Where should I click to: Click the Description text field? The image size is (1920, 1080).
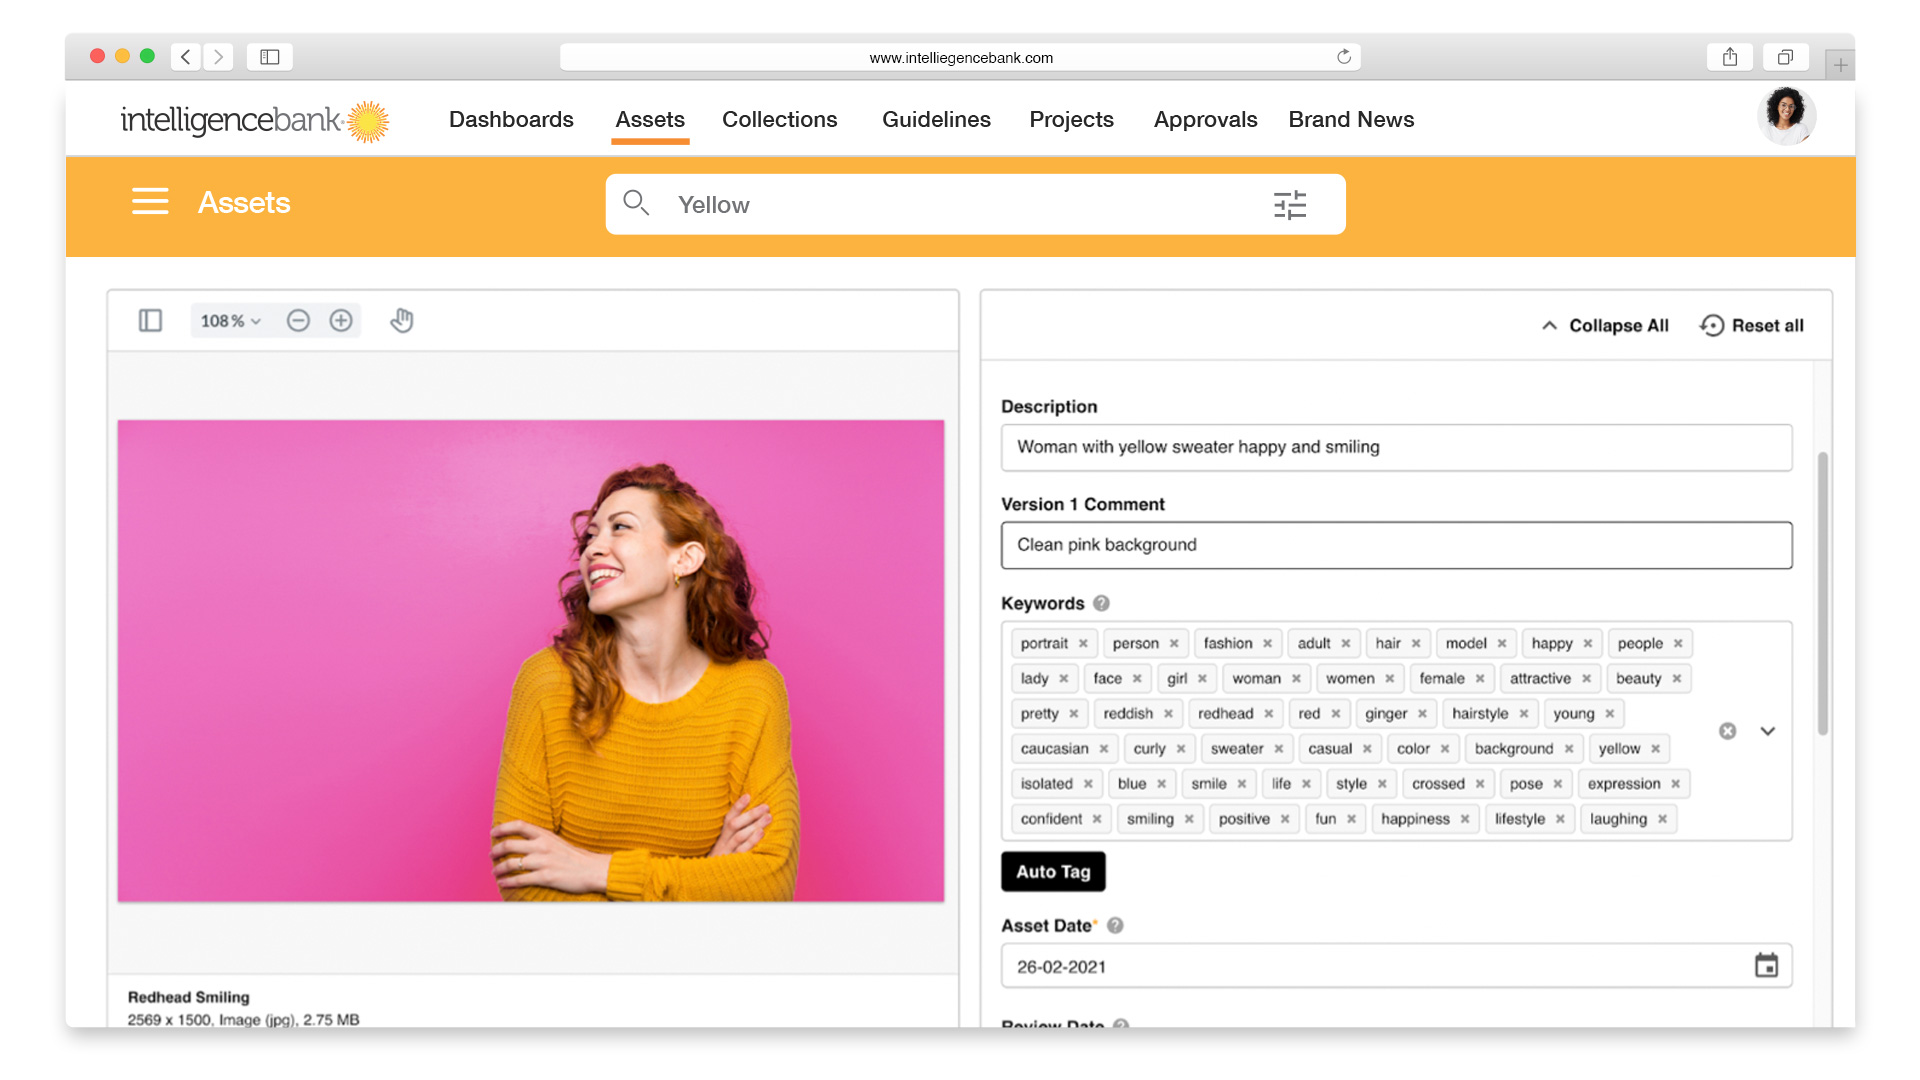[x=1396, y=448]
